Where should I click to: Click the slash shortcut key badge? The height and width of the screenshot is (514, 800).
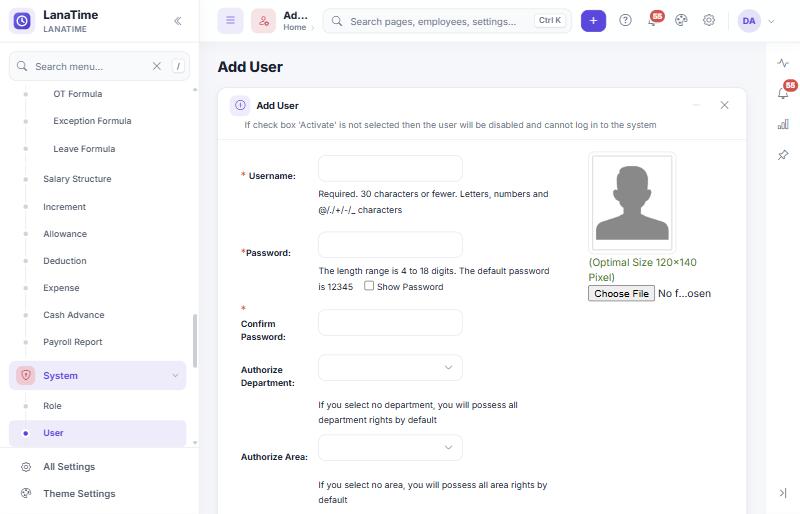coord(178,66)
